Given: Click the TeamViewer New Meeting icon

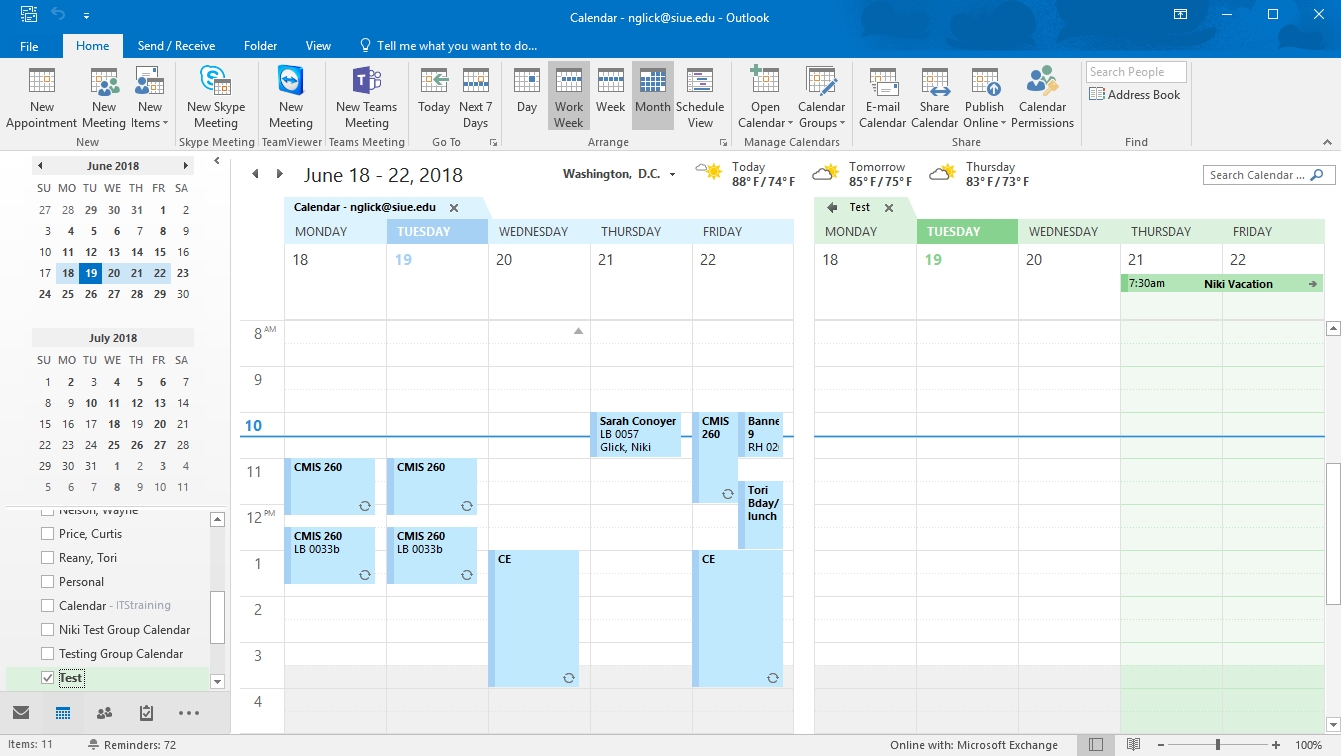Looking at the screenshot, I should [290, 98].
